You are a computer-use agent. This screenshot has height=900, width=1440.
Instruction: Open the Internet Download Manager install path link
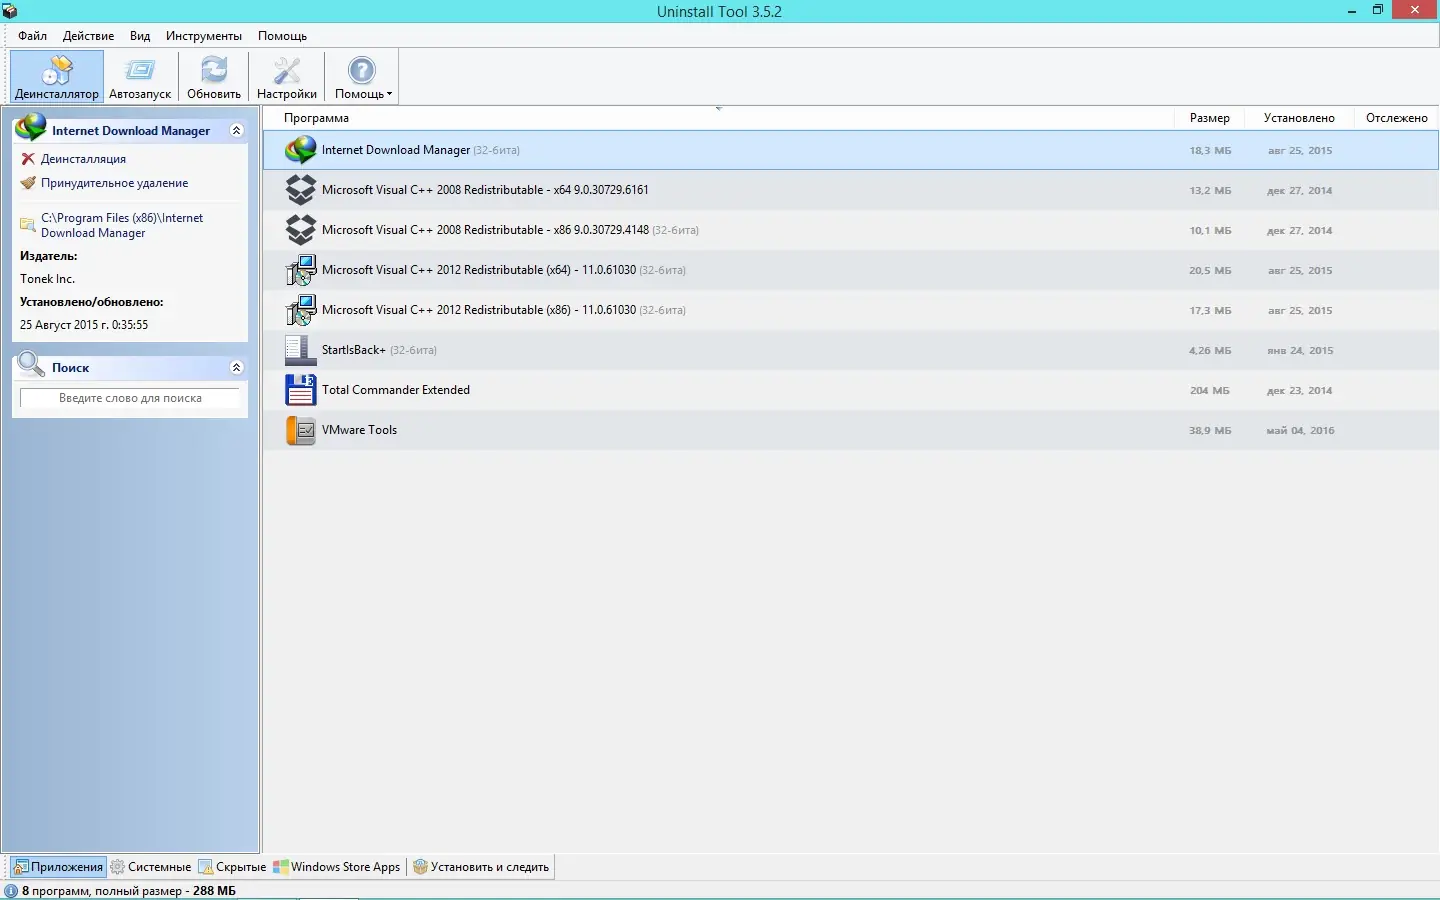point(122,225)
